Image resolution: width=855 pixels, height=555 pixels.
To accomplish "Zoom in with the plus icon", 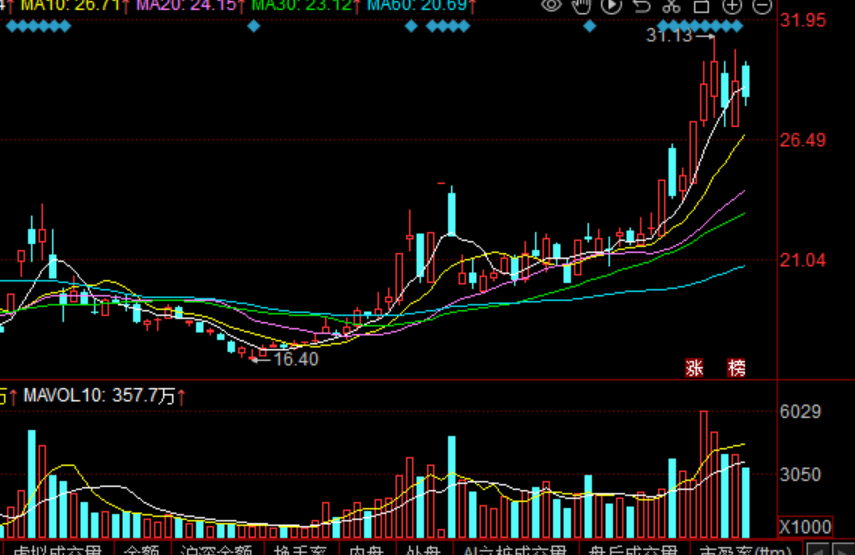I will click(x=732, y=5).
